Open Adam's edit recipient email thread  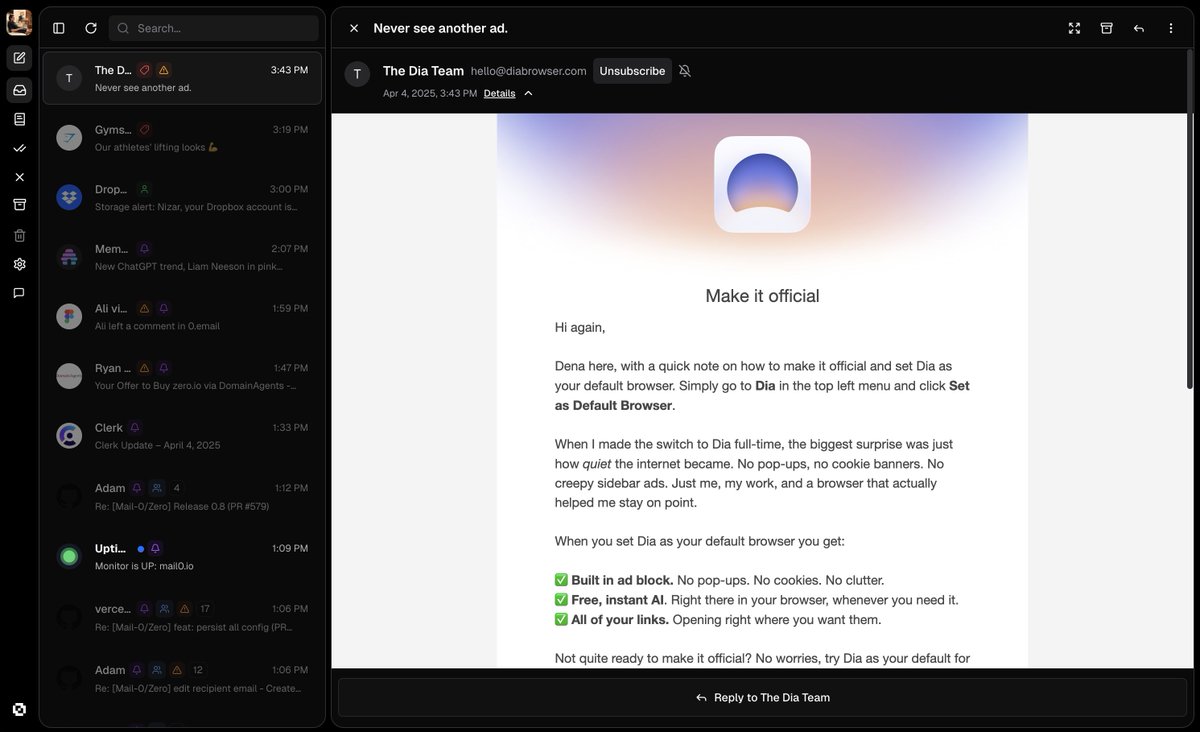tap(182, 679)
